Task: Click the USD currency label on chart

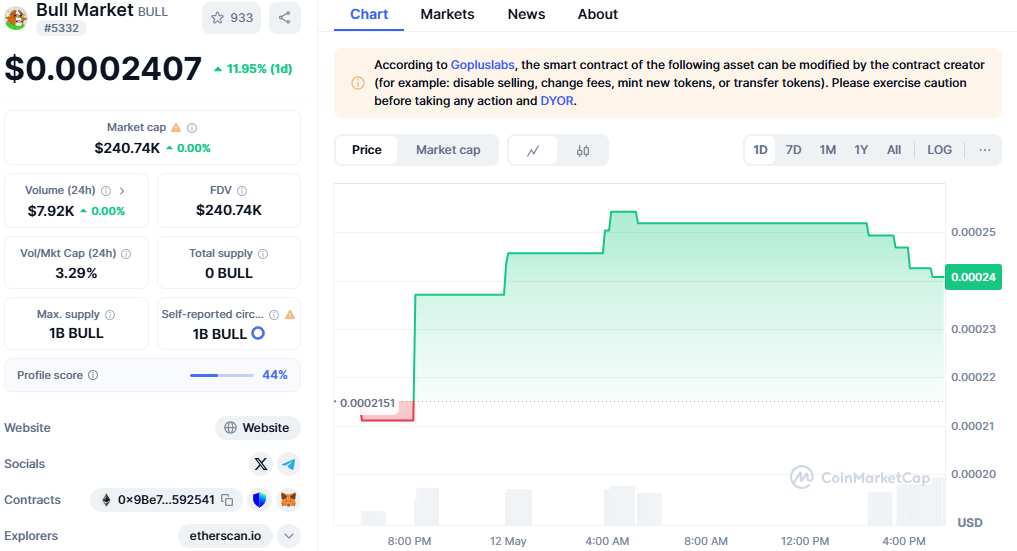Action: 970,522
